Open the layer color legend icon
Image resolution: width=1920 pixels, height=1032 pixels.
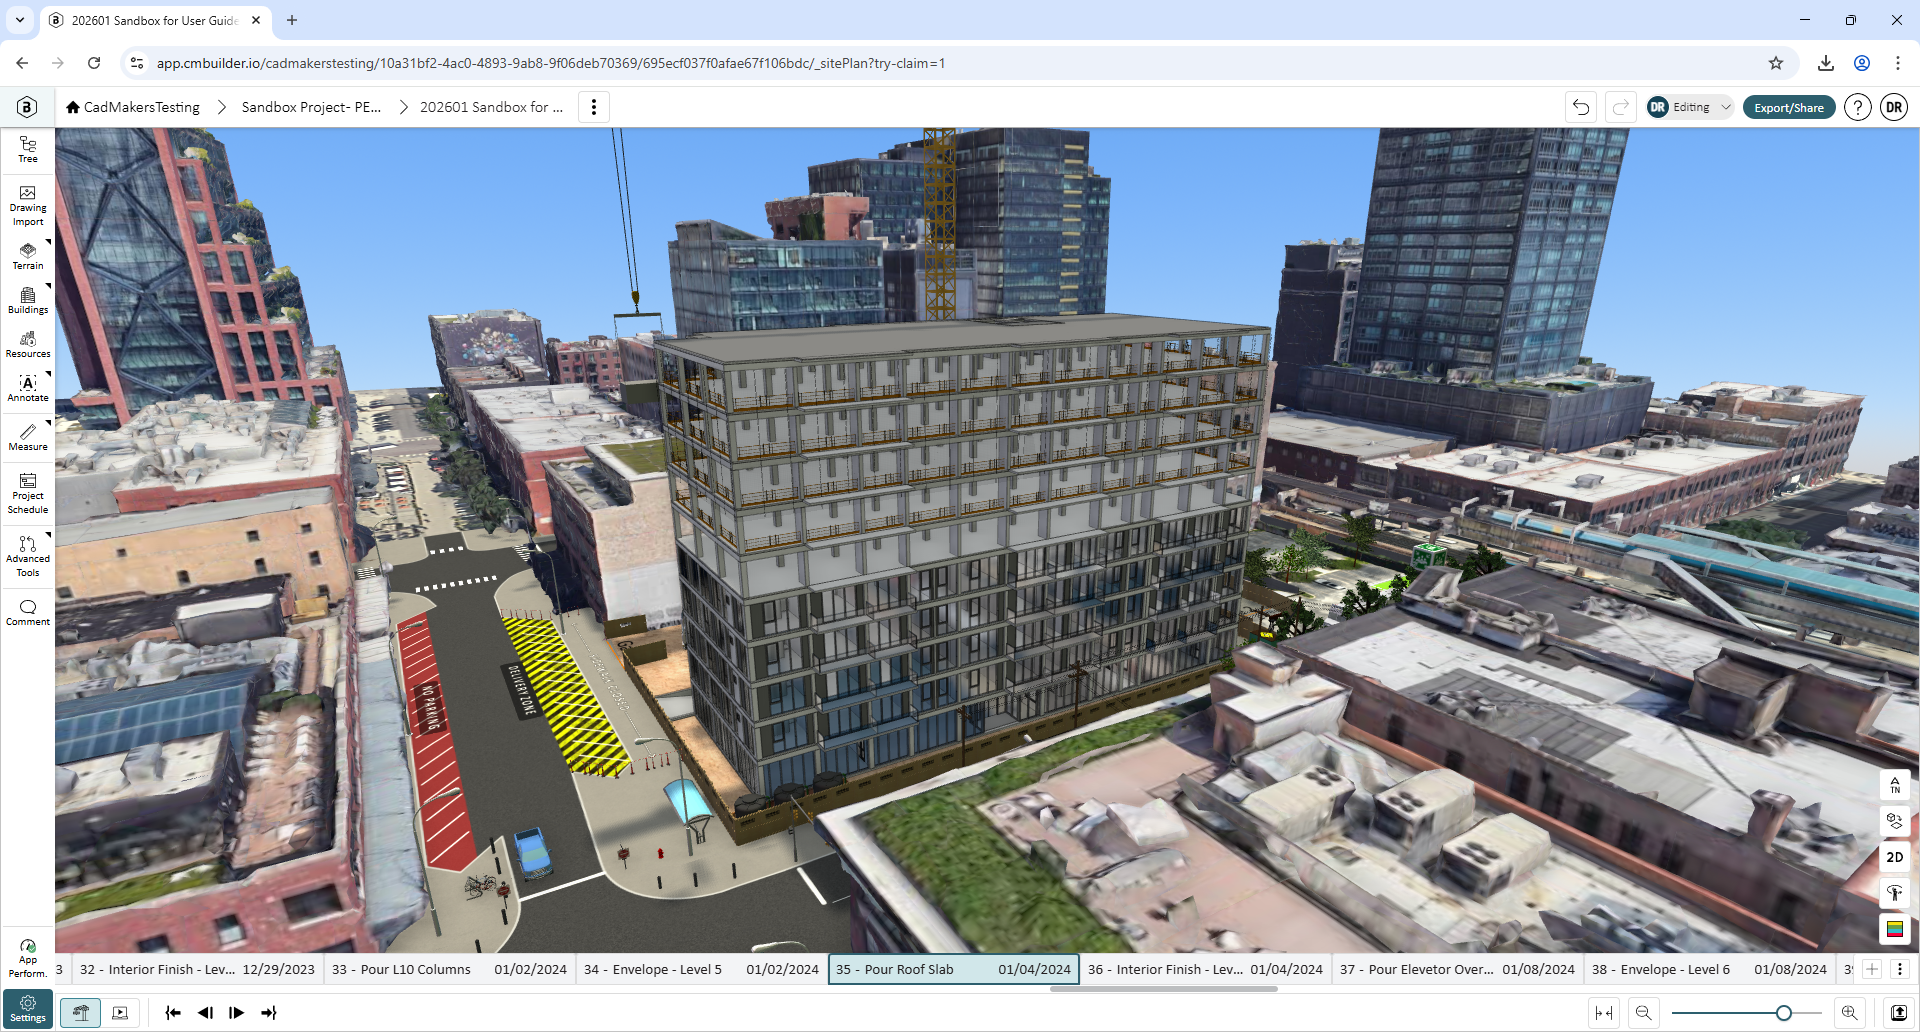pos(1895,929)
